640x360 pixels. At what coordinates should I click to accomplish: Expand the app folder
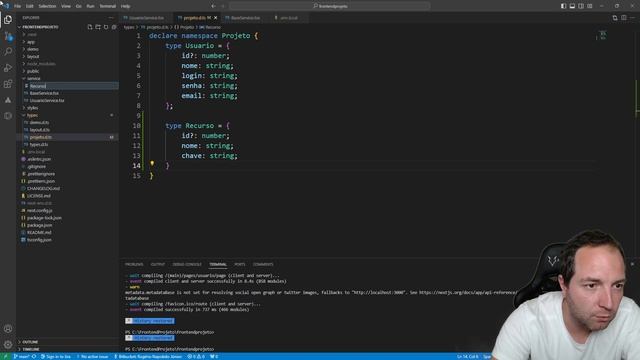click(x=31, y=42)
